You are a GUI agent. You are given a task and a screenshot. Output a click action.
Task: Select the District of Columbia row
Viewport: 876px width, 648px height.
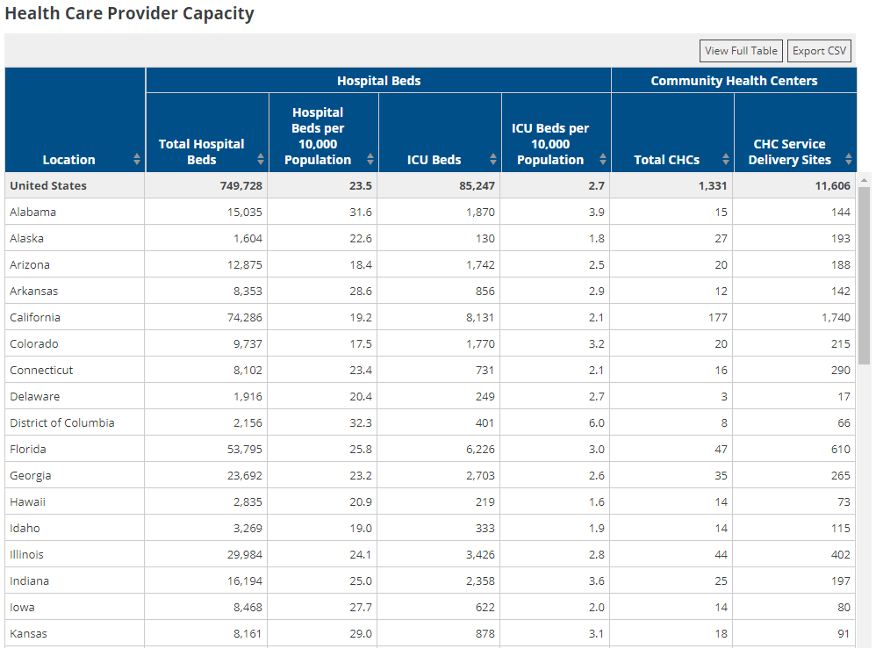tap(62, 423)
